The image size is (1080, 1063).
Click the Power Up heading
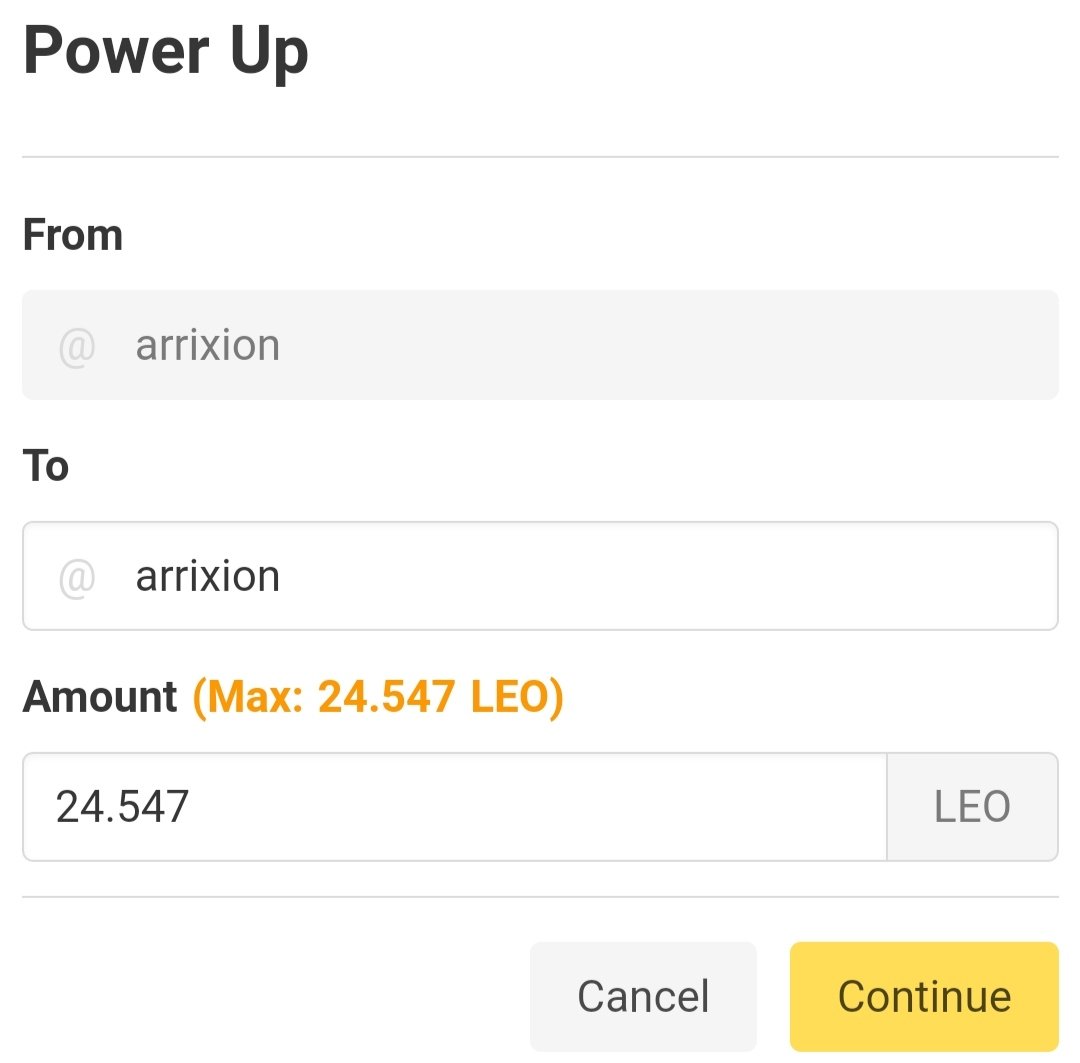pos(166,52)
